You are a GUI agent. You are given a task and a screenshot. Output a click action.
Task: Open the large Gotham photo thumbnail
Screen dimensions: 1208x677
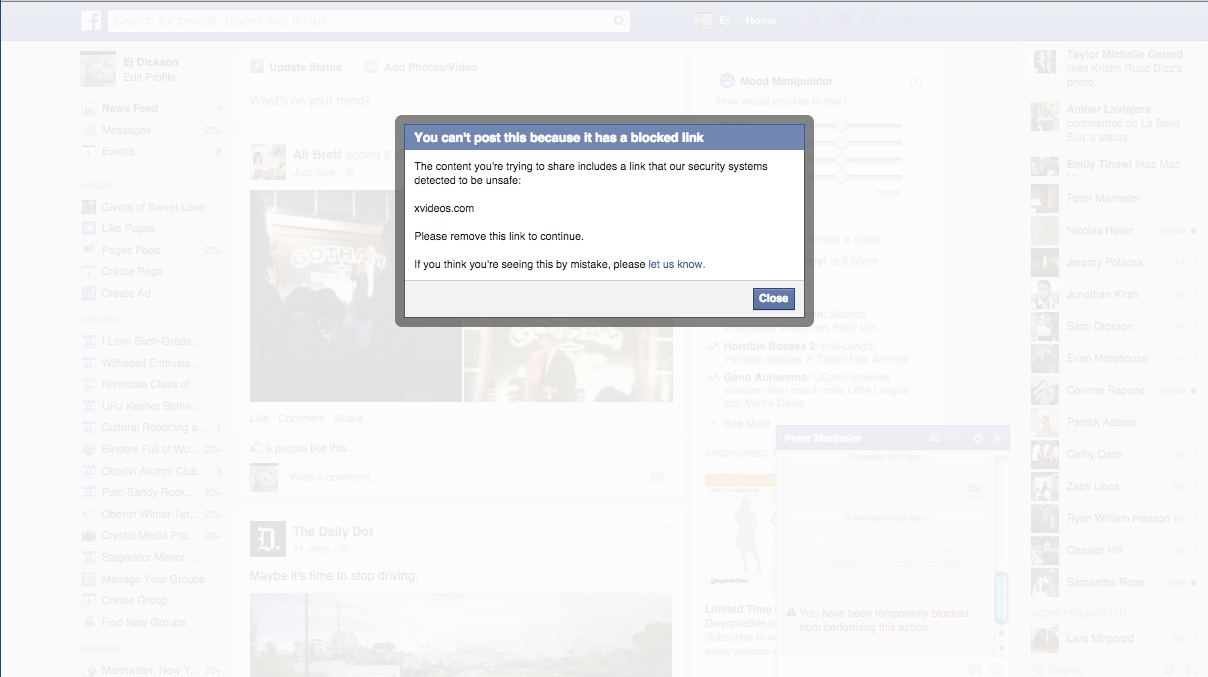pos(355,296)
